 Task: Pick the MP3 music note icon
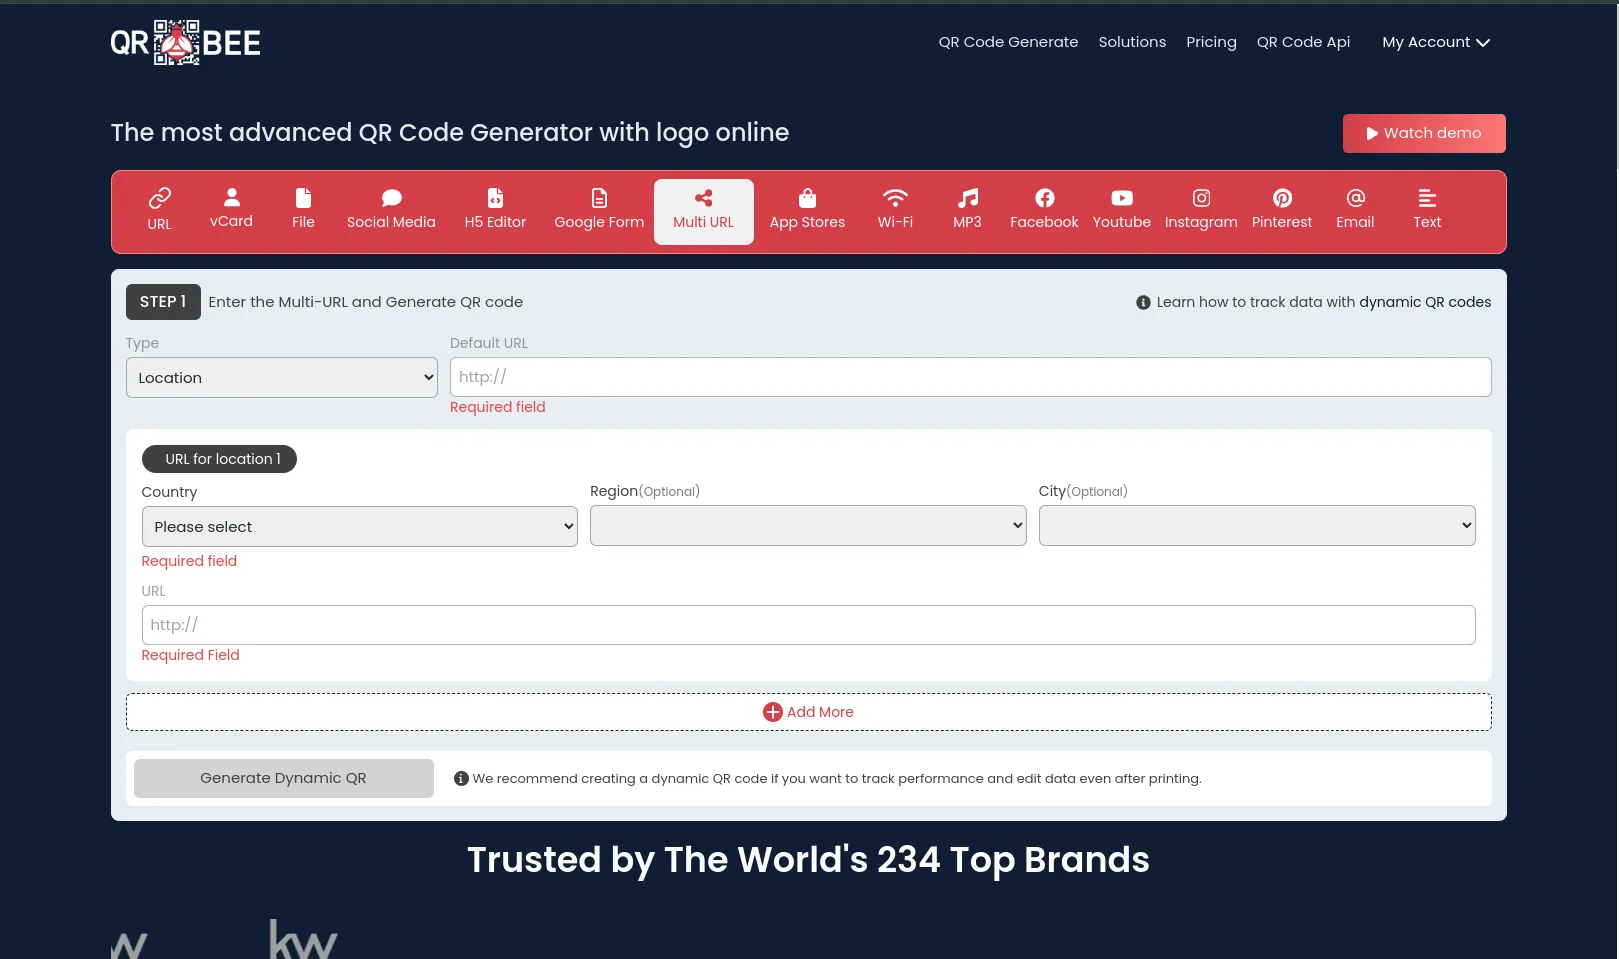(x=967, y=198)
